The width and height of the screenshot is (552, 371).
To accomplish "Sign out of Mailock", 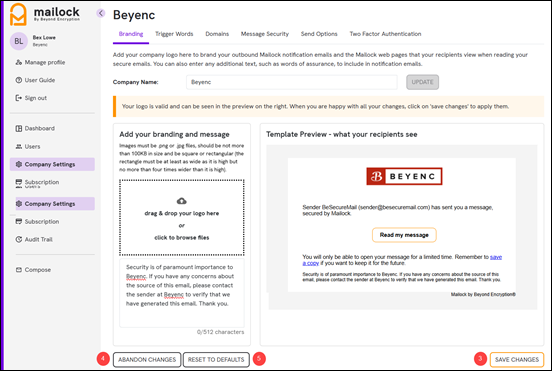I will (31, 98).
